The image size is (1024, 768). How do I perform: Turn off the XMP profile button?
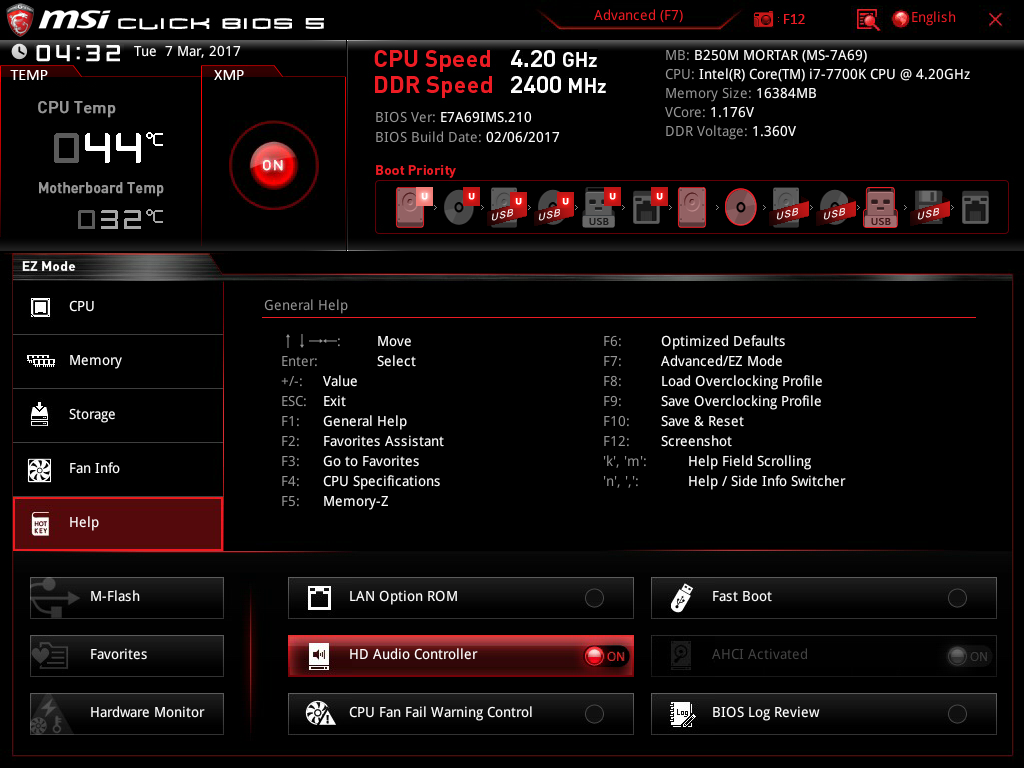(273, 165)
